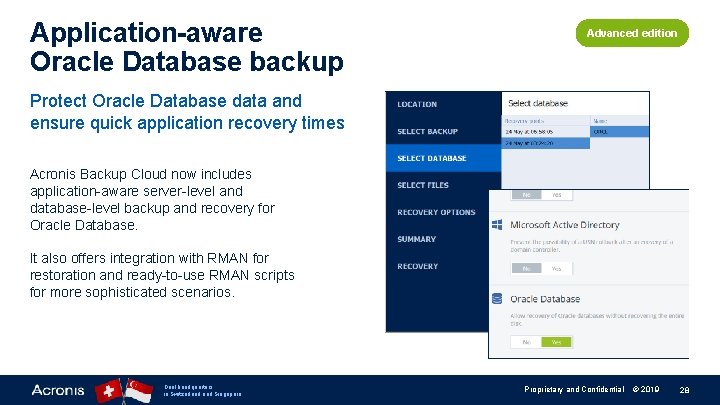Click the Name column header
The image size is (720, 405).
pos(600,121)
